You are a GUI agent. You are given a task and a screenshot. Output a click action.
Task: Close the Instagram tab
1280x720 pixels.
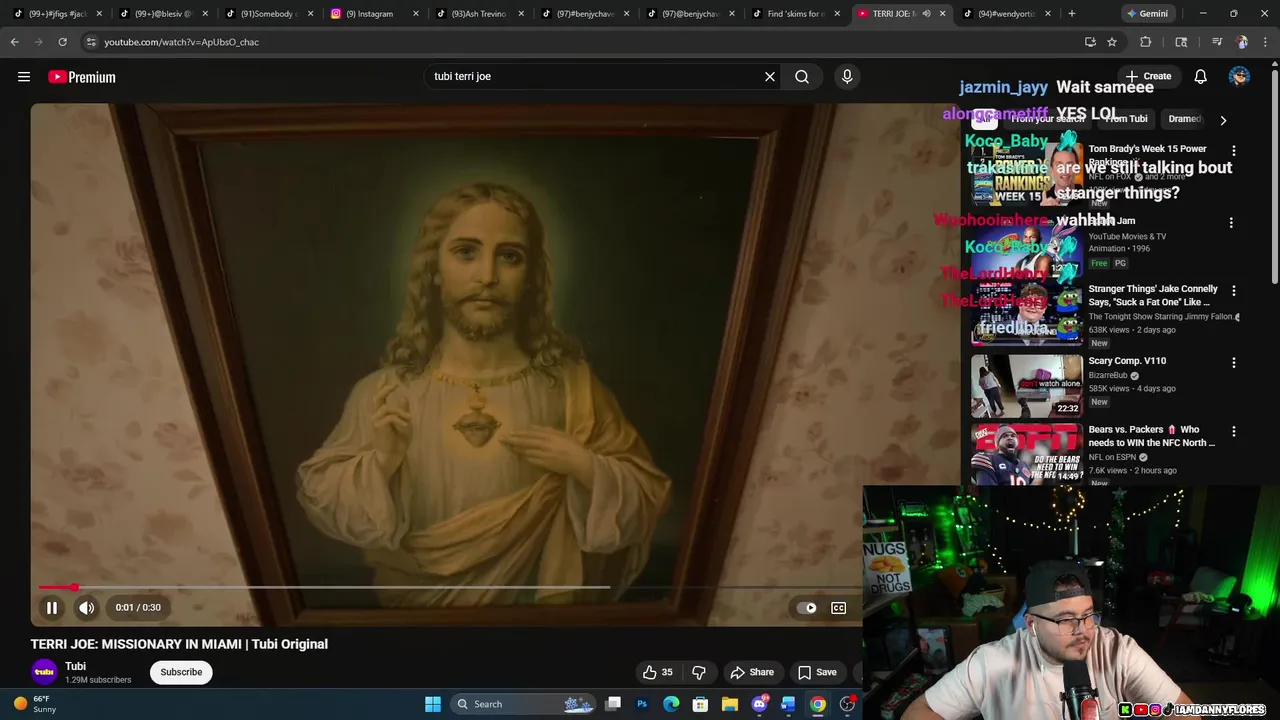415,14
